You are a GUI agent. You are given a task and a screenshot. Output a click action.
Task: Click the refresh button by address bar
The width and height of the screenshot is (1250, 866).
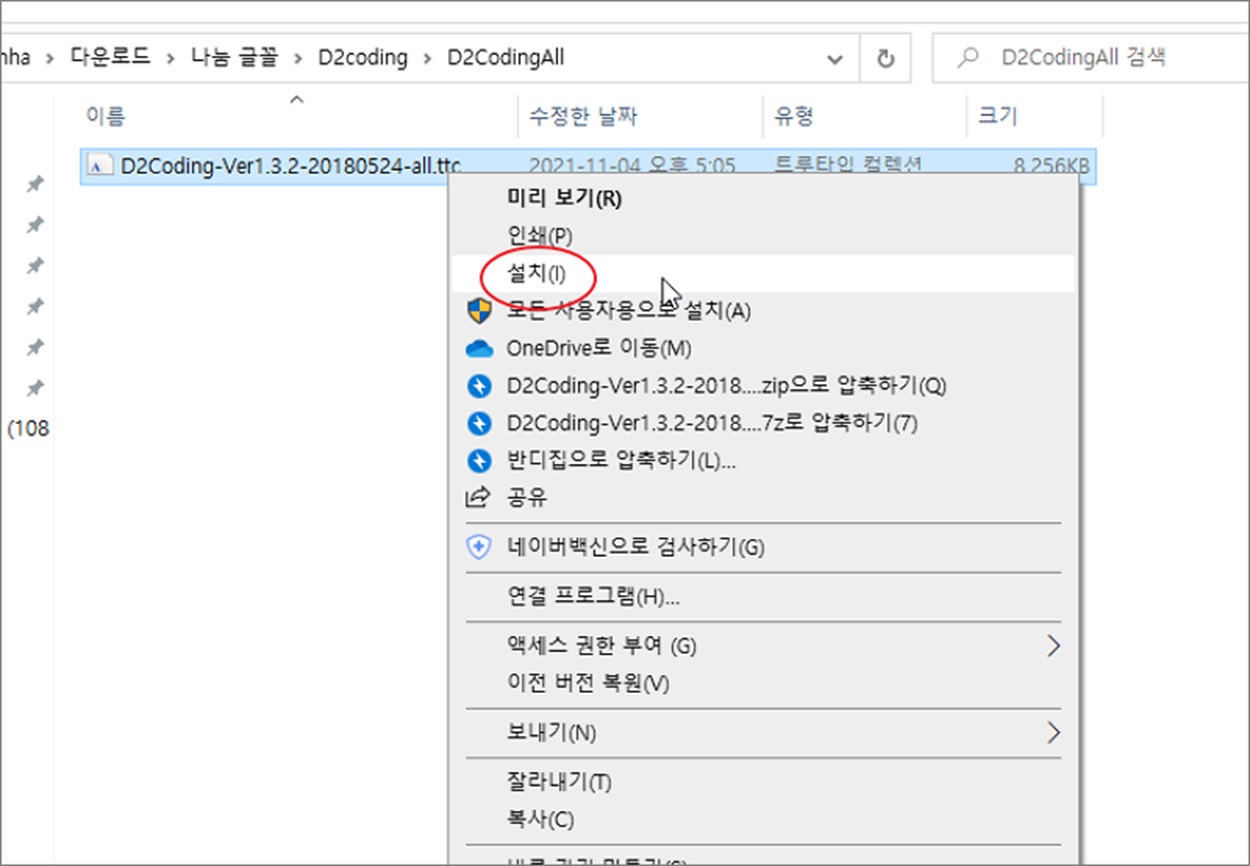pos(885,59)
